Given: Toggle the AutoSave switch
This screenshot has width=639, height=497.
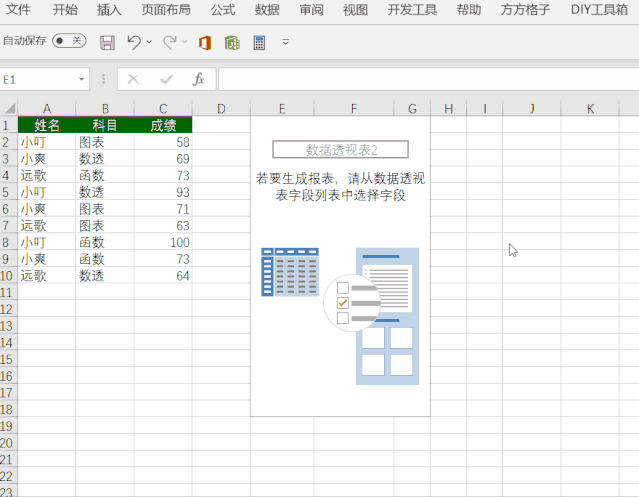Looking at the screenshot, I should click(69, 41).
